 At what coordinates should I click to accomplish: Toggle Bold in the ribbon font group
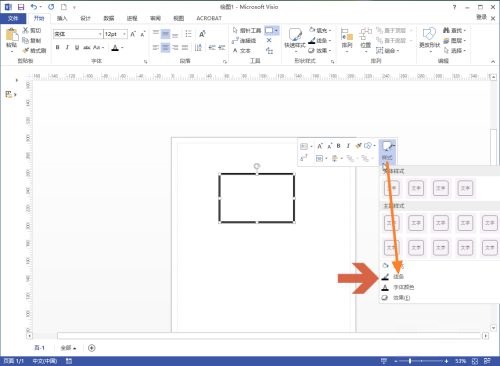pos(58,48)
